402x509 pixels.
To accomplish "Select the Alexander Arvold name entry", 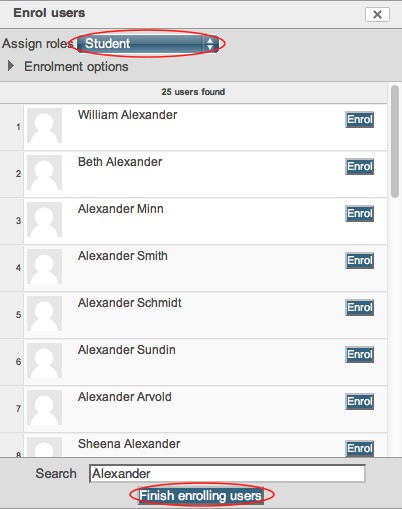I will point(125,397).
